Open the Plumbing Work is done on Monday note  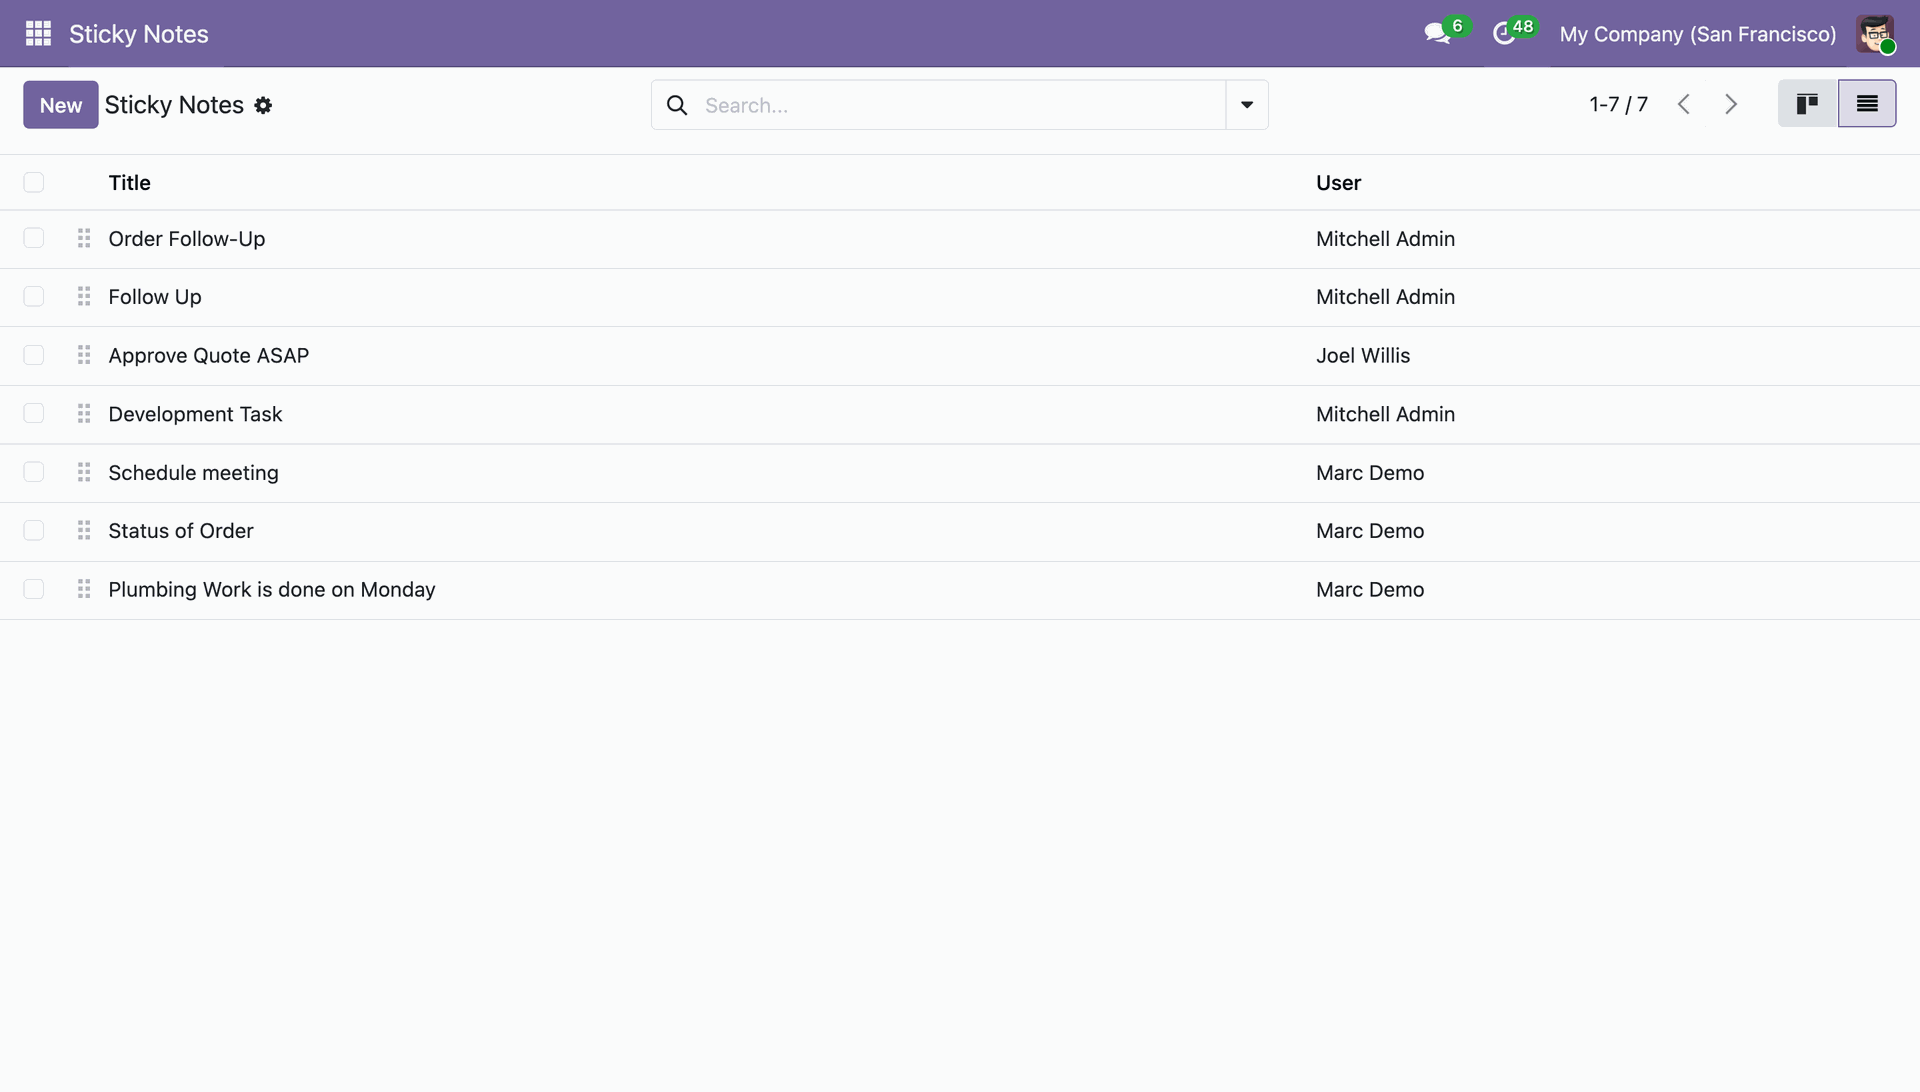click(x=272, y=590)
